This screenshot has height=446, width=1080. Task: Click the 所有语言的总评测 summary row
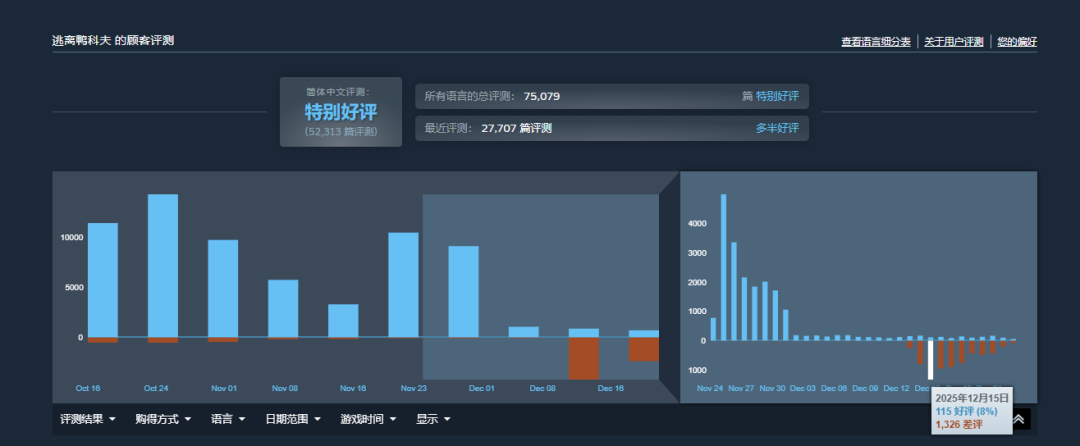(x=611, y=96)
